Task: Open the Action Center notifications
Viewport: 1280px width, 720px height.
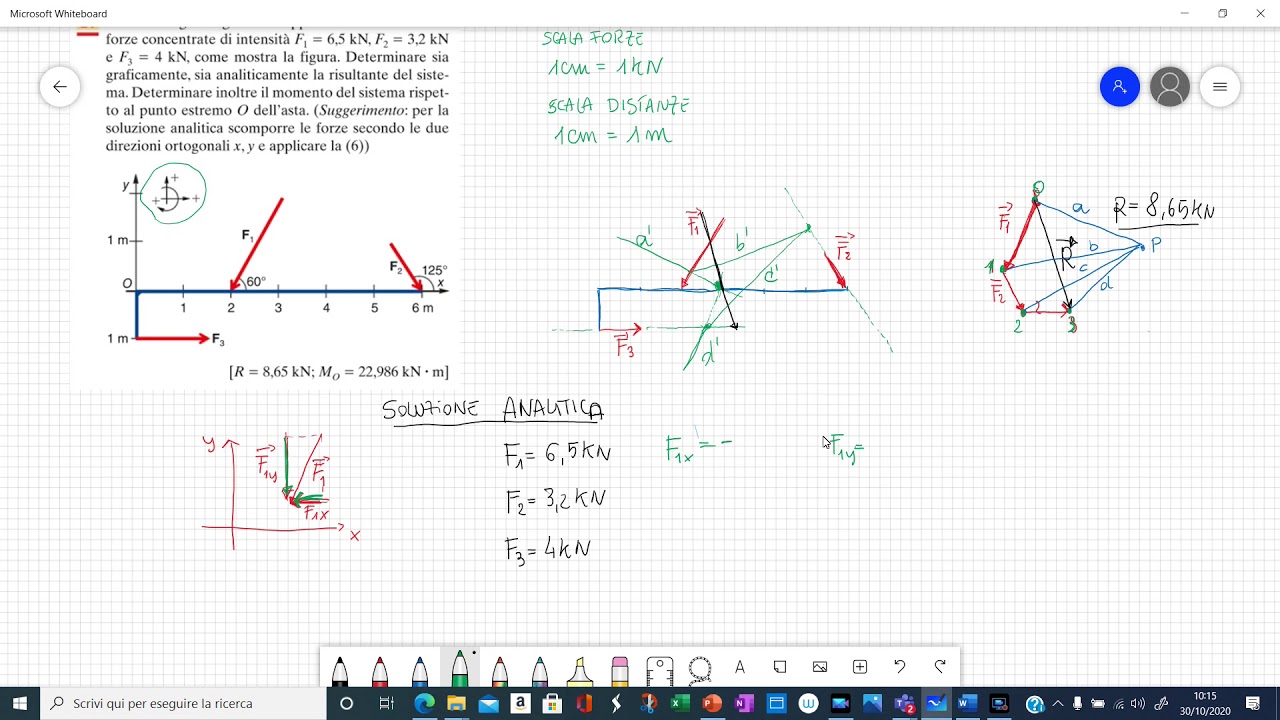Action: click(x=1252, y=704)
